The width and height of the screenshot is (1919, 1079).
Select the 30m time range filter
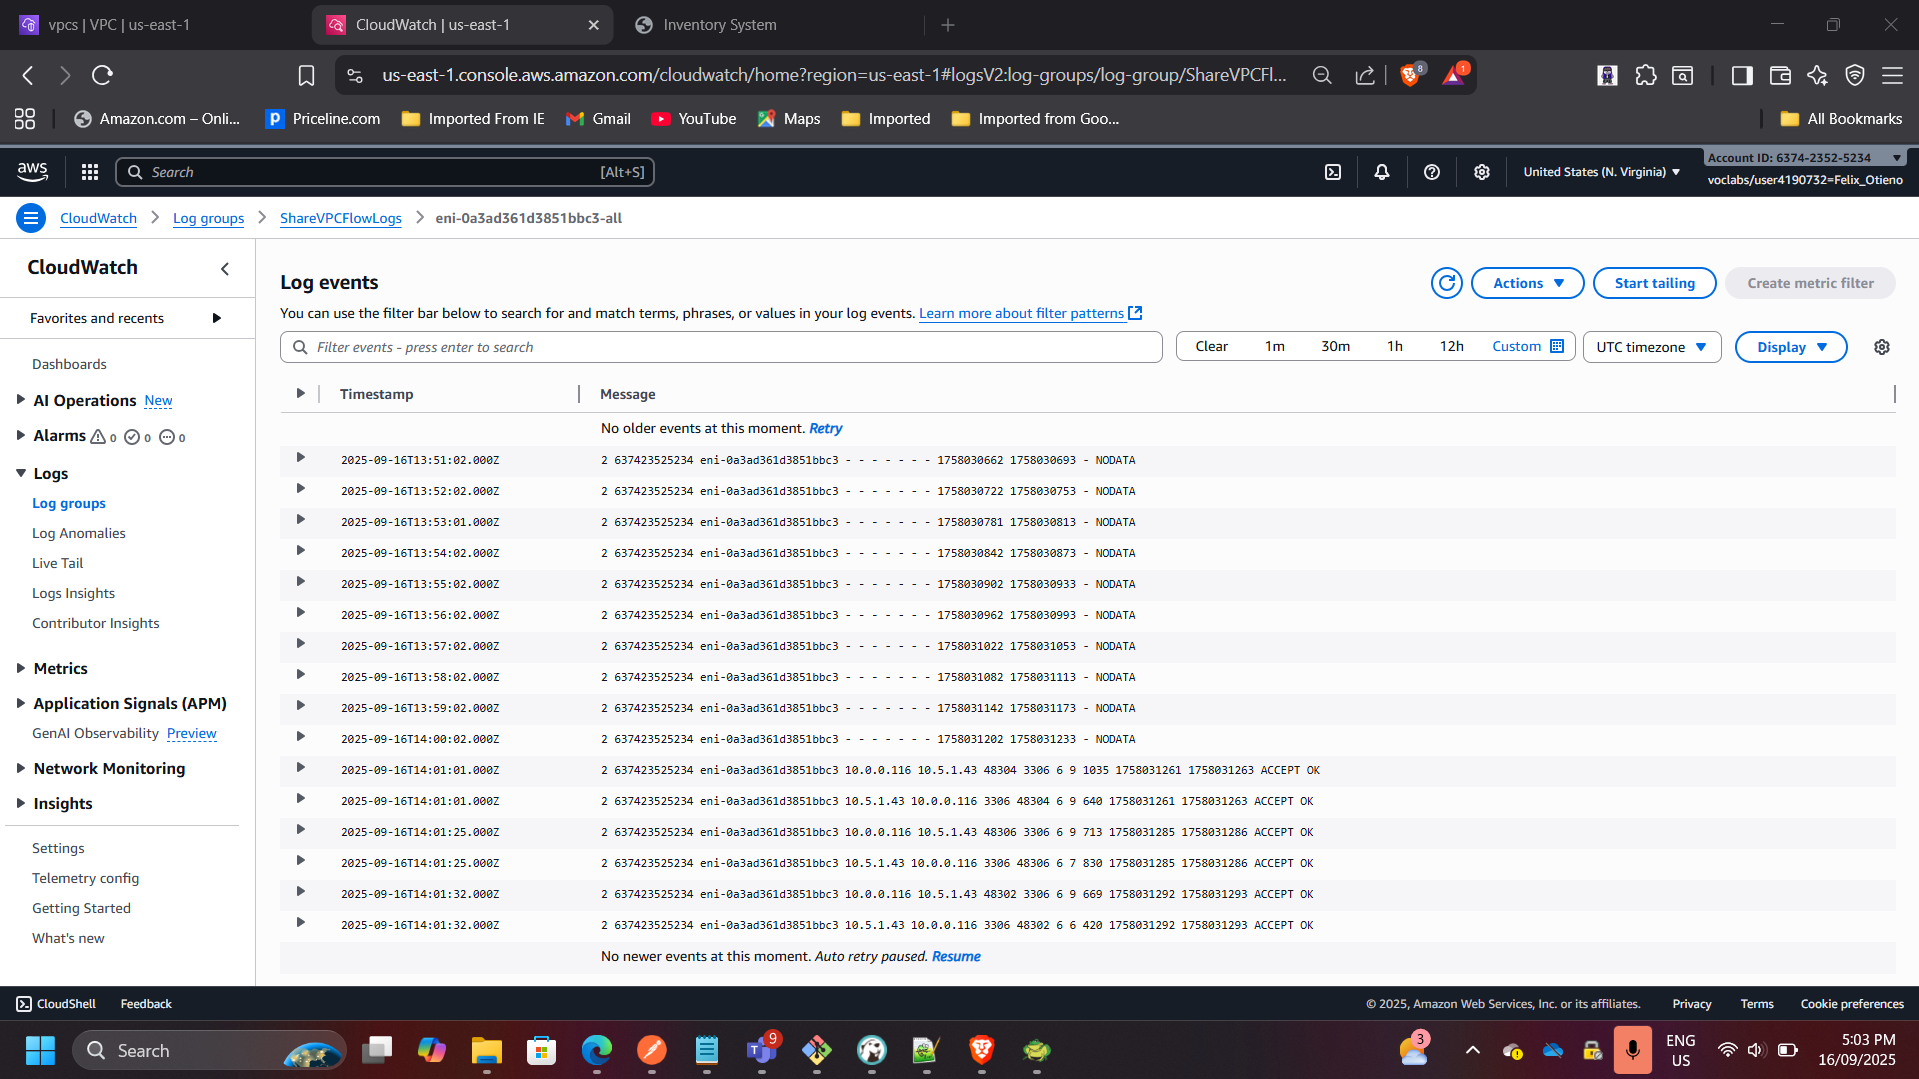click(1335, 346)
